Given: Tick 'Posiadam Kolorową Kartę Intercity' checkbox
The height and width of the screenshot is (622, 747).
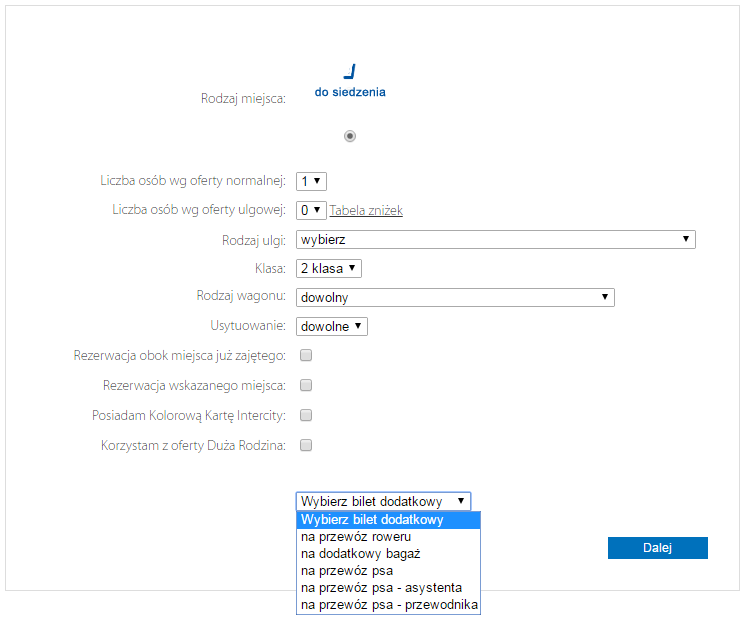Looking at the screenshot, I should click(306, 415).
